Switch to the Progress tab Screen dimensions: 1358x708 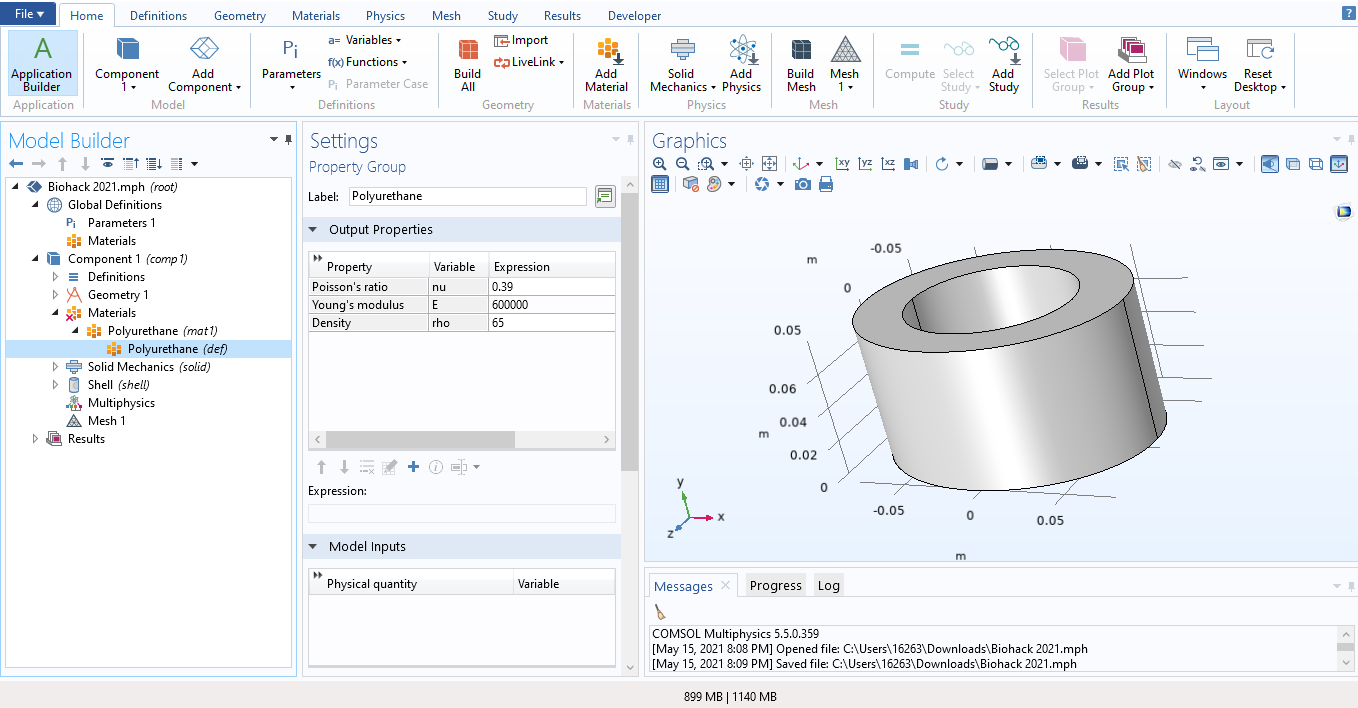click(x=775, y=586)
